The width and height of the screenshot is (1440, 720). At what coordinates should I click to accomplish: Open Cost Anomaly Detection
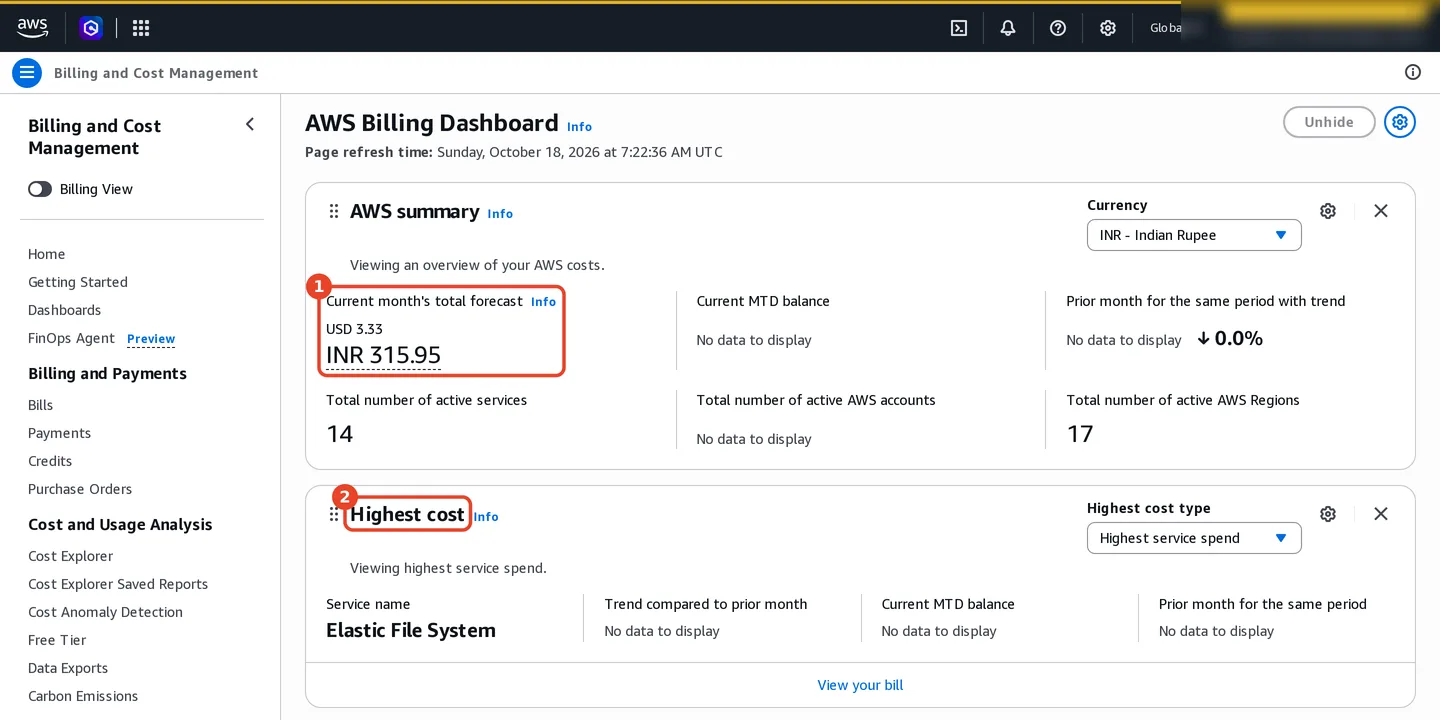tap(106, 612)
